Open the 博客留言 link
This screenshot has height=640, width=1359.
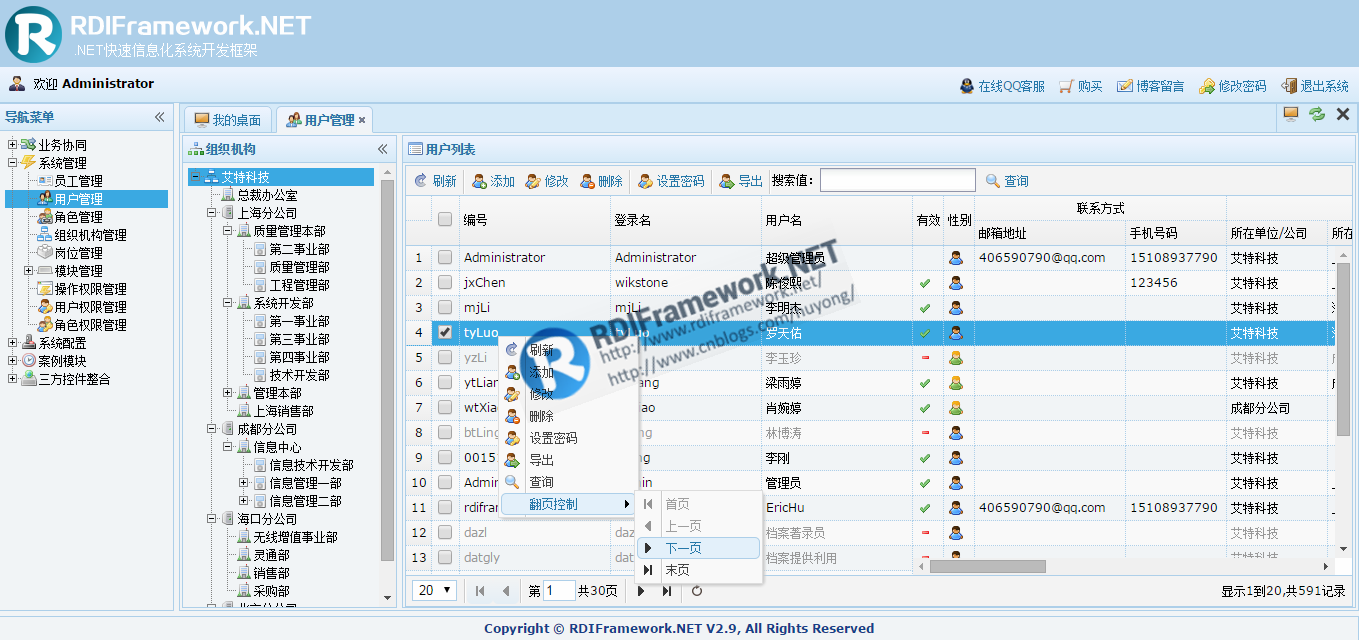click(x=1151, y=86)
